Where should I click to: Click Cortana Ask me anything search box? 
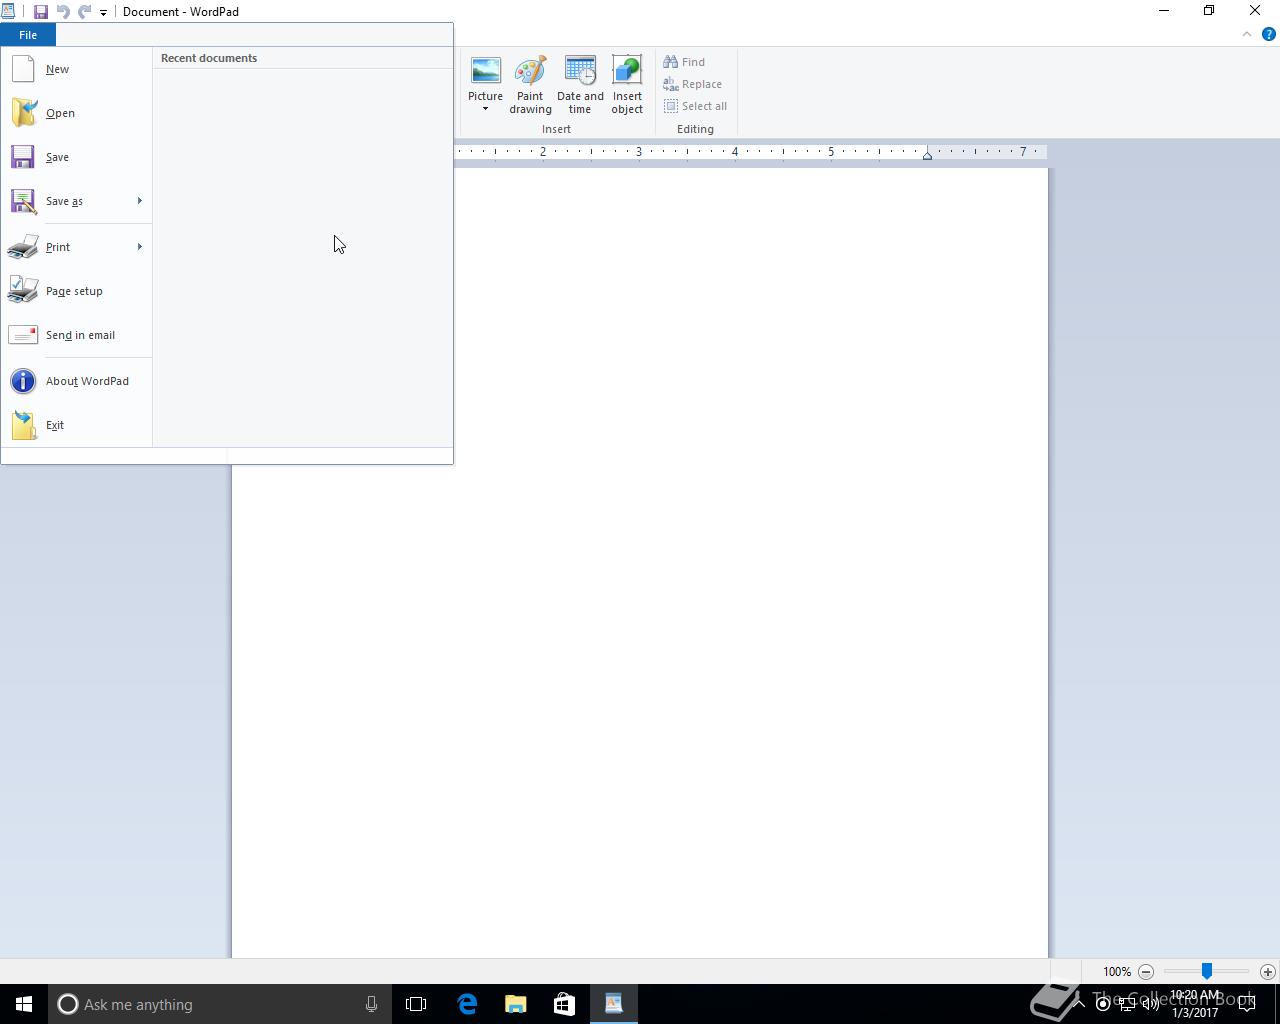218,1004
